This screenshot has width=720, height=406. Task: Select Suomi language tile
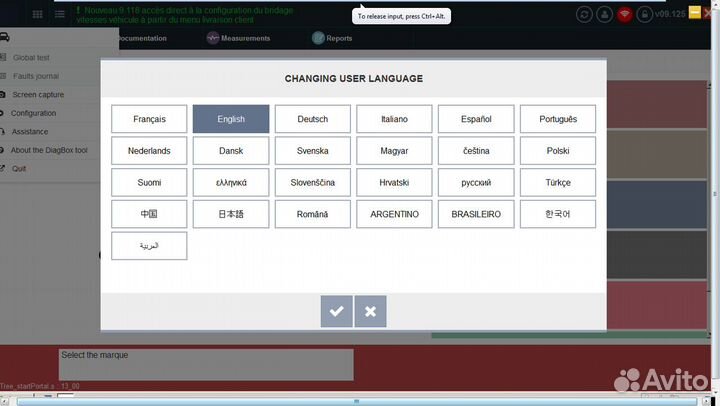(149, 182)
